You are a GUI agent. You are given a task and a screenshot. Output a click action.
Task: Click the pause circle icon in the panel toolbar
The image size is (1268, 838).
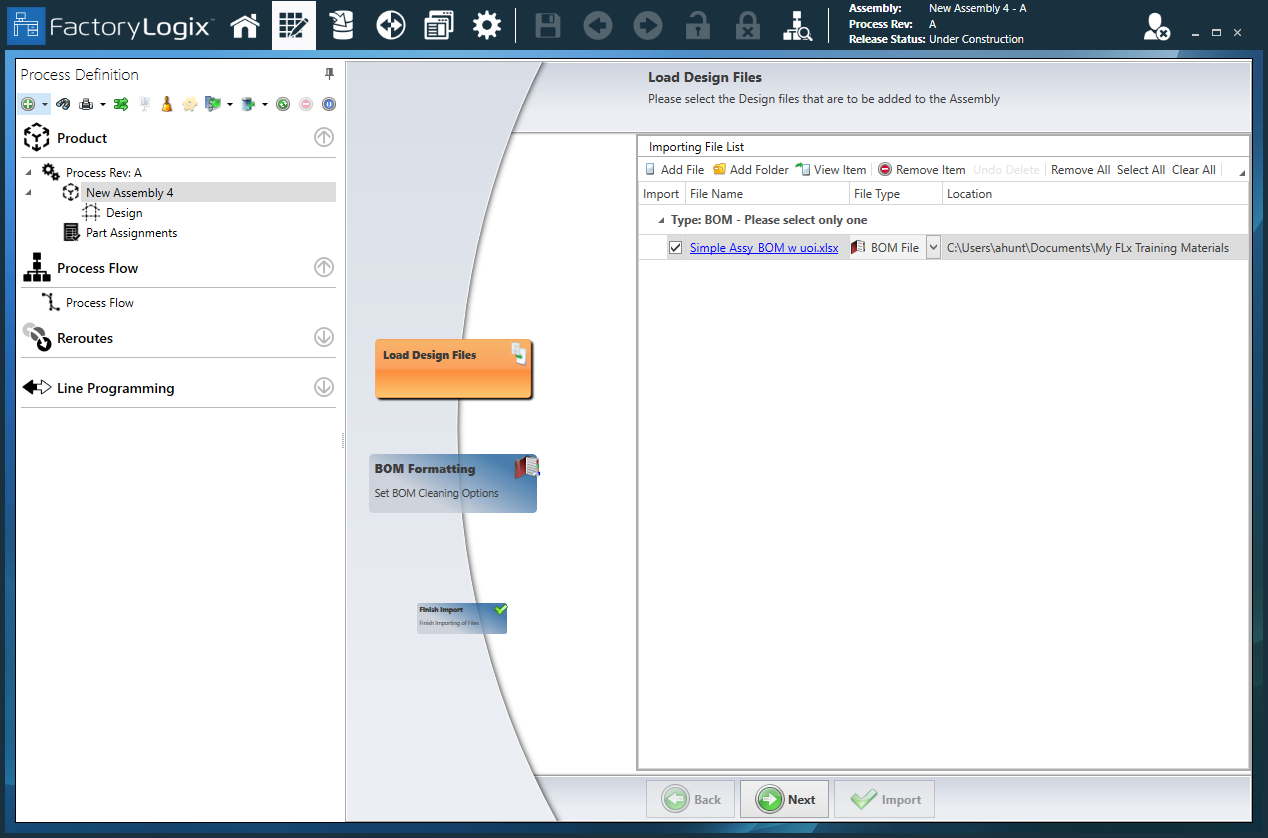[328, 103]
